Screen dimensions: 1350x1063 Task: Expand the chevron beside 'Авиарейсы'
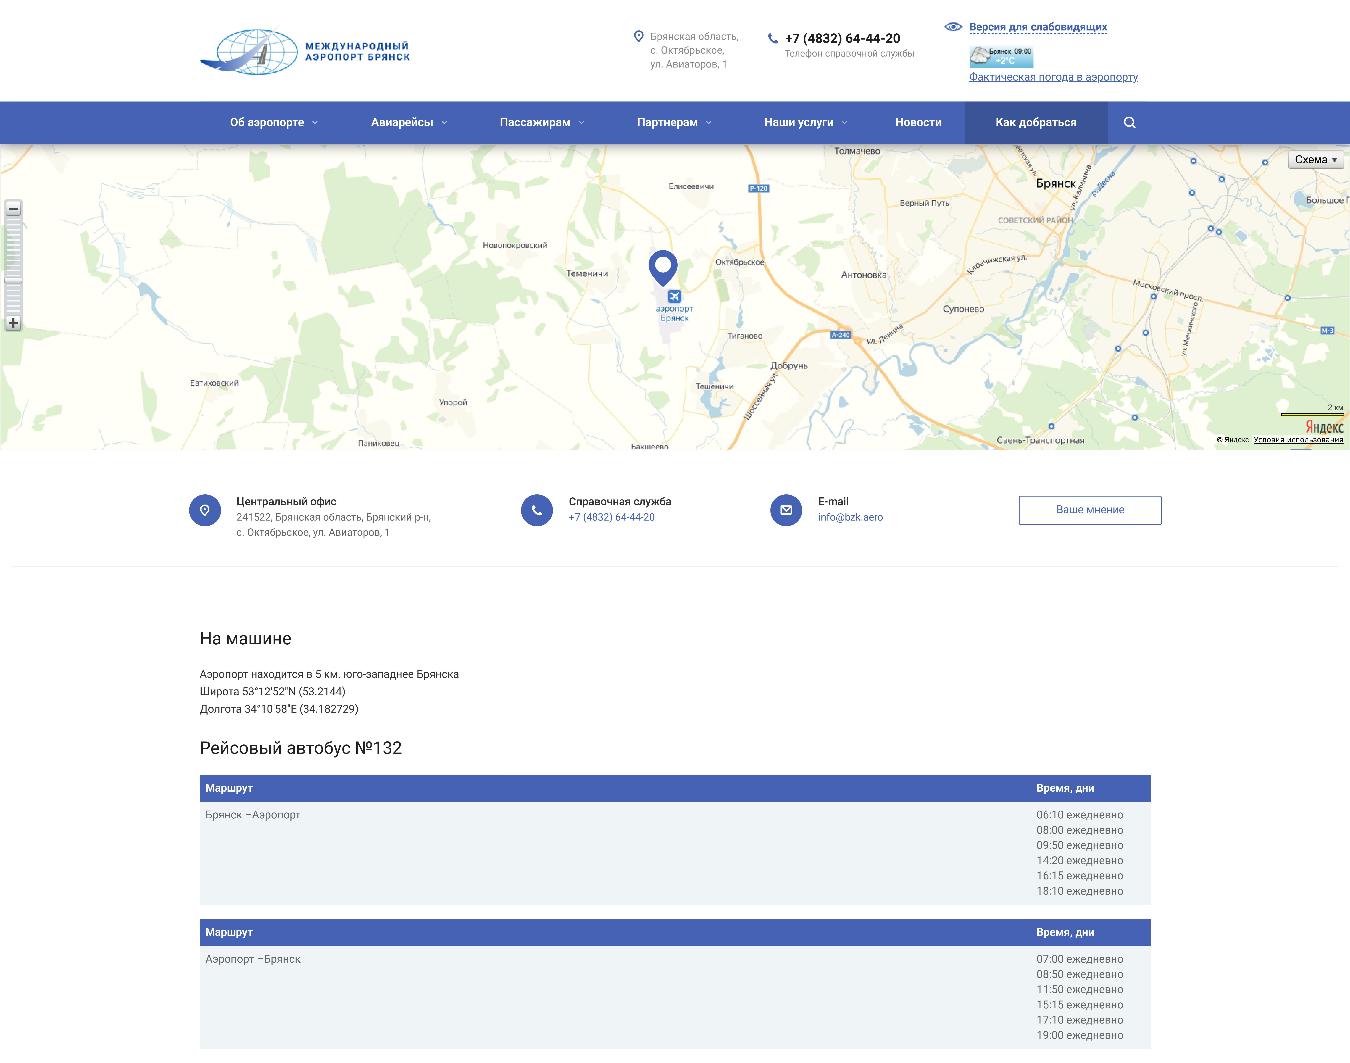[444, 122]
